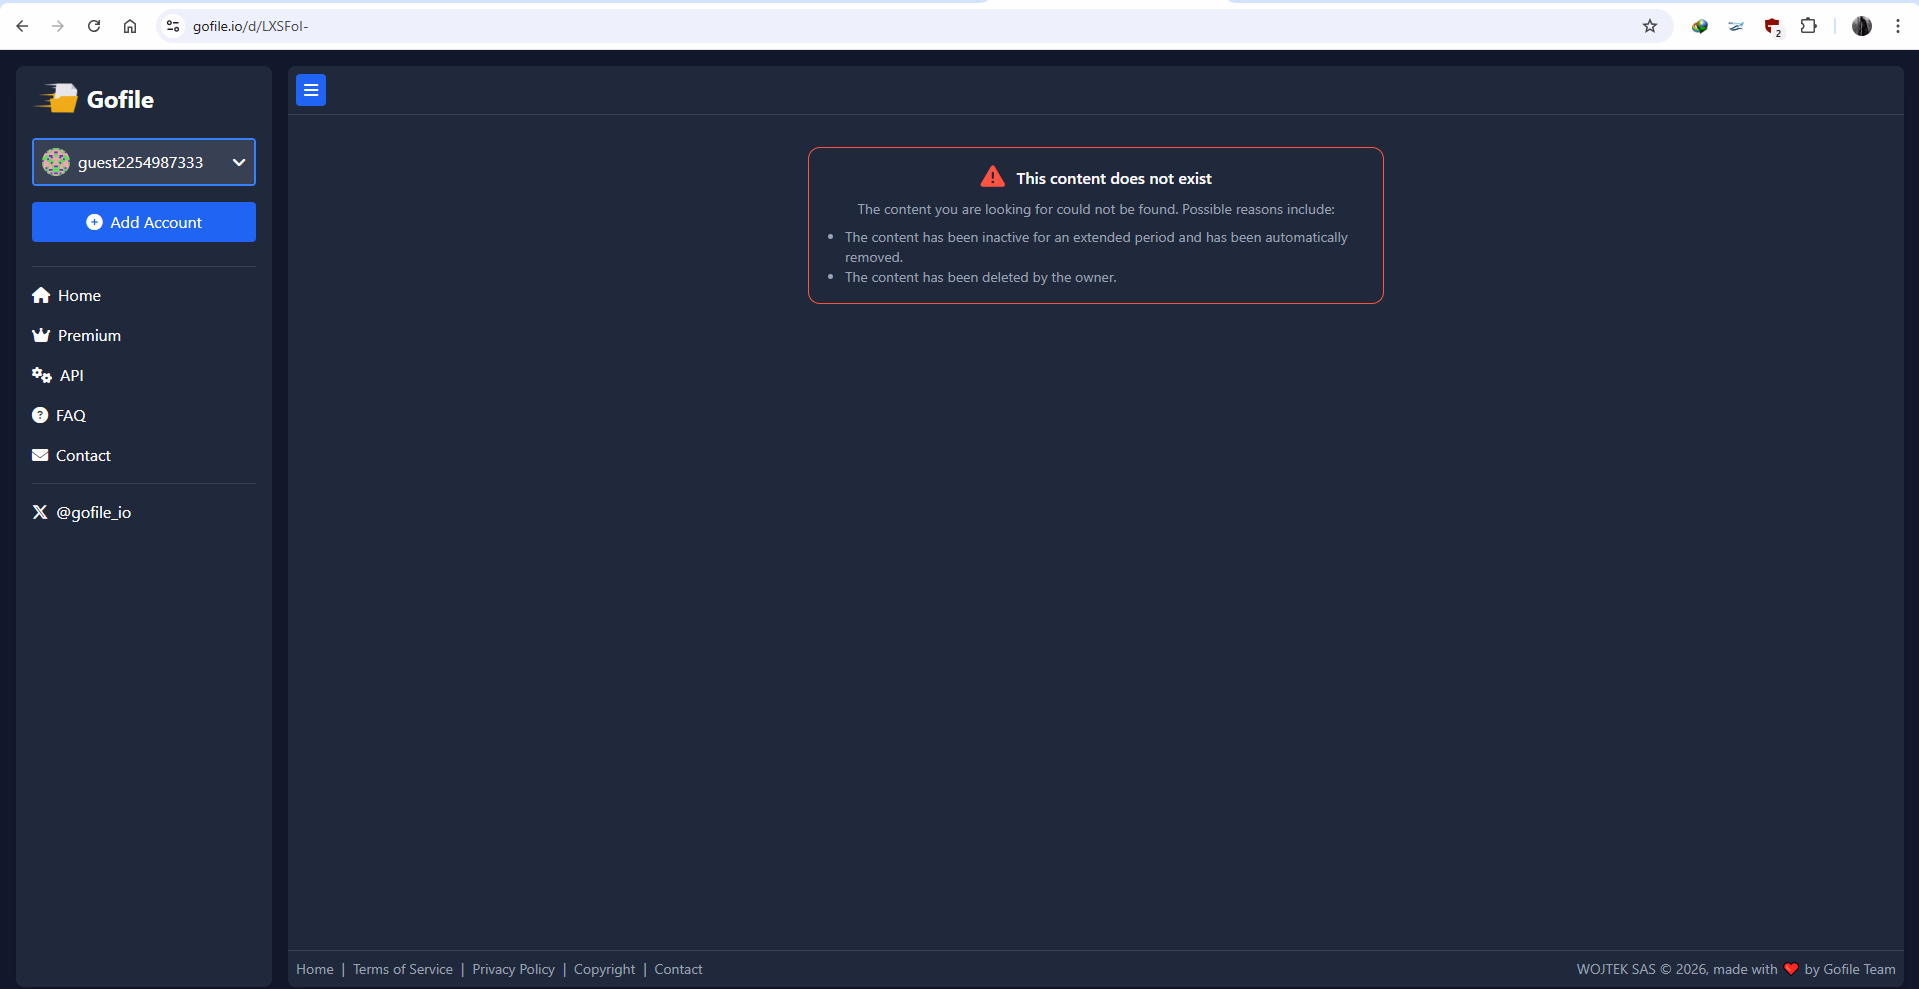Viewport: 1919px width, 989px height.
Task: Click the gears icon beside API
Action: click(42, 375)
